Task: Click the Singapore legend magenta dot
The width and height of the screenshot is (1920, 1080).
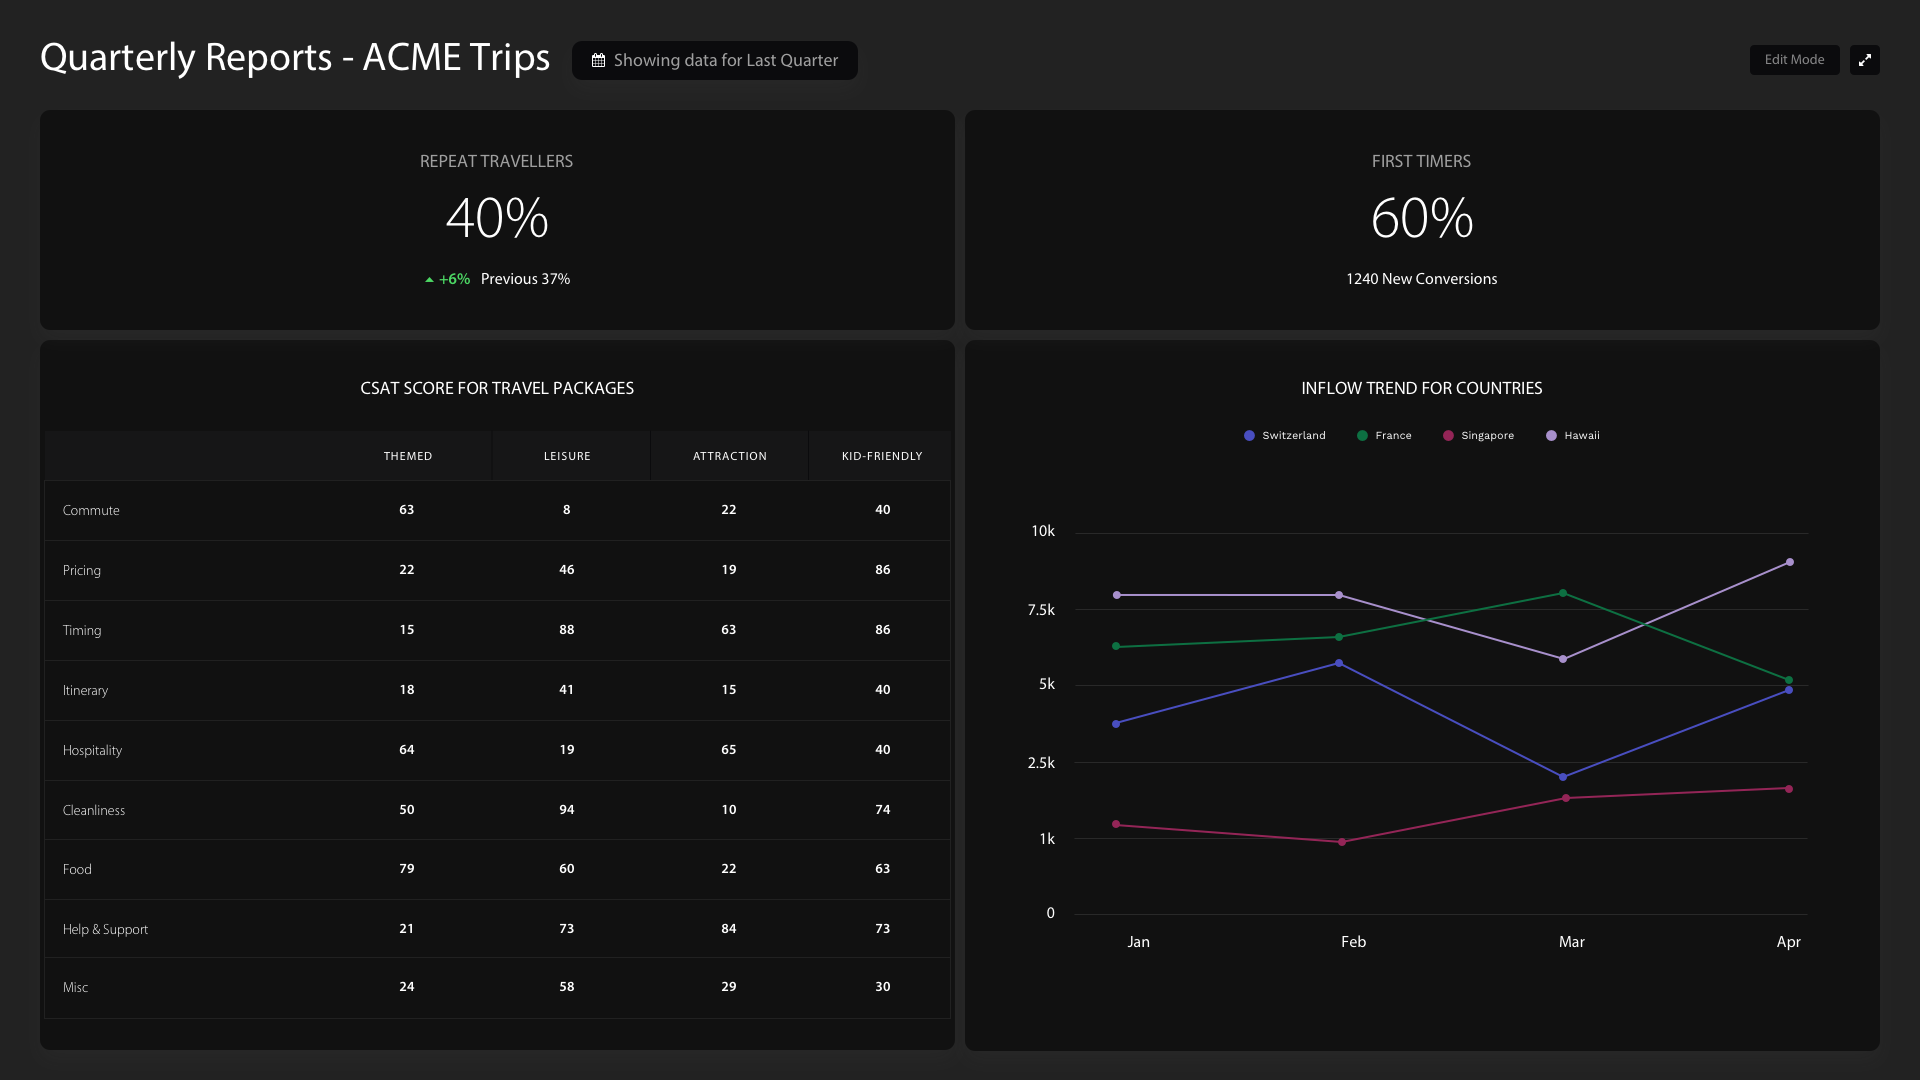Action: [1448, 436]
